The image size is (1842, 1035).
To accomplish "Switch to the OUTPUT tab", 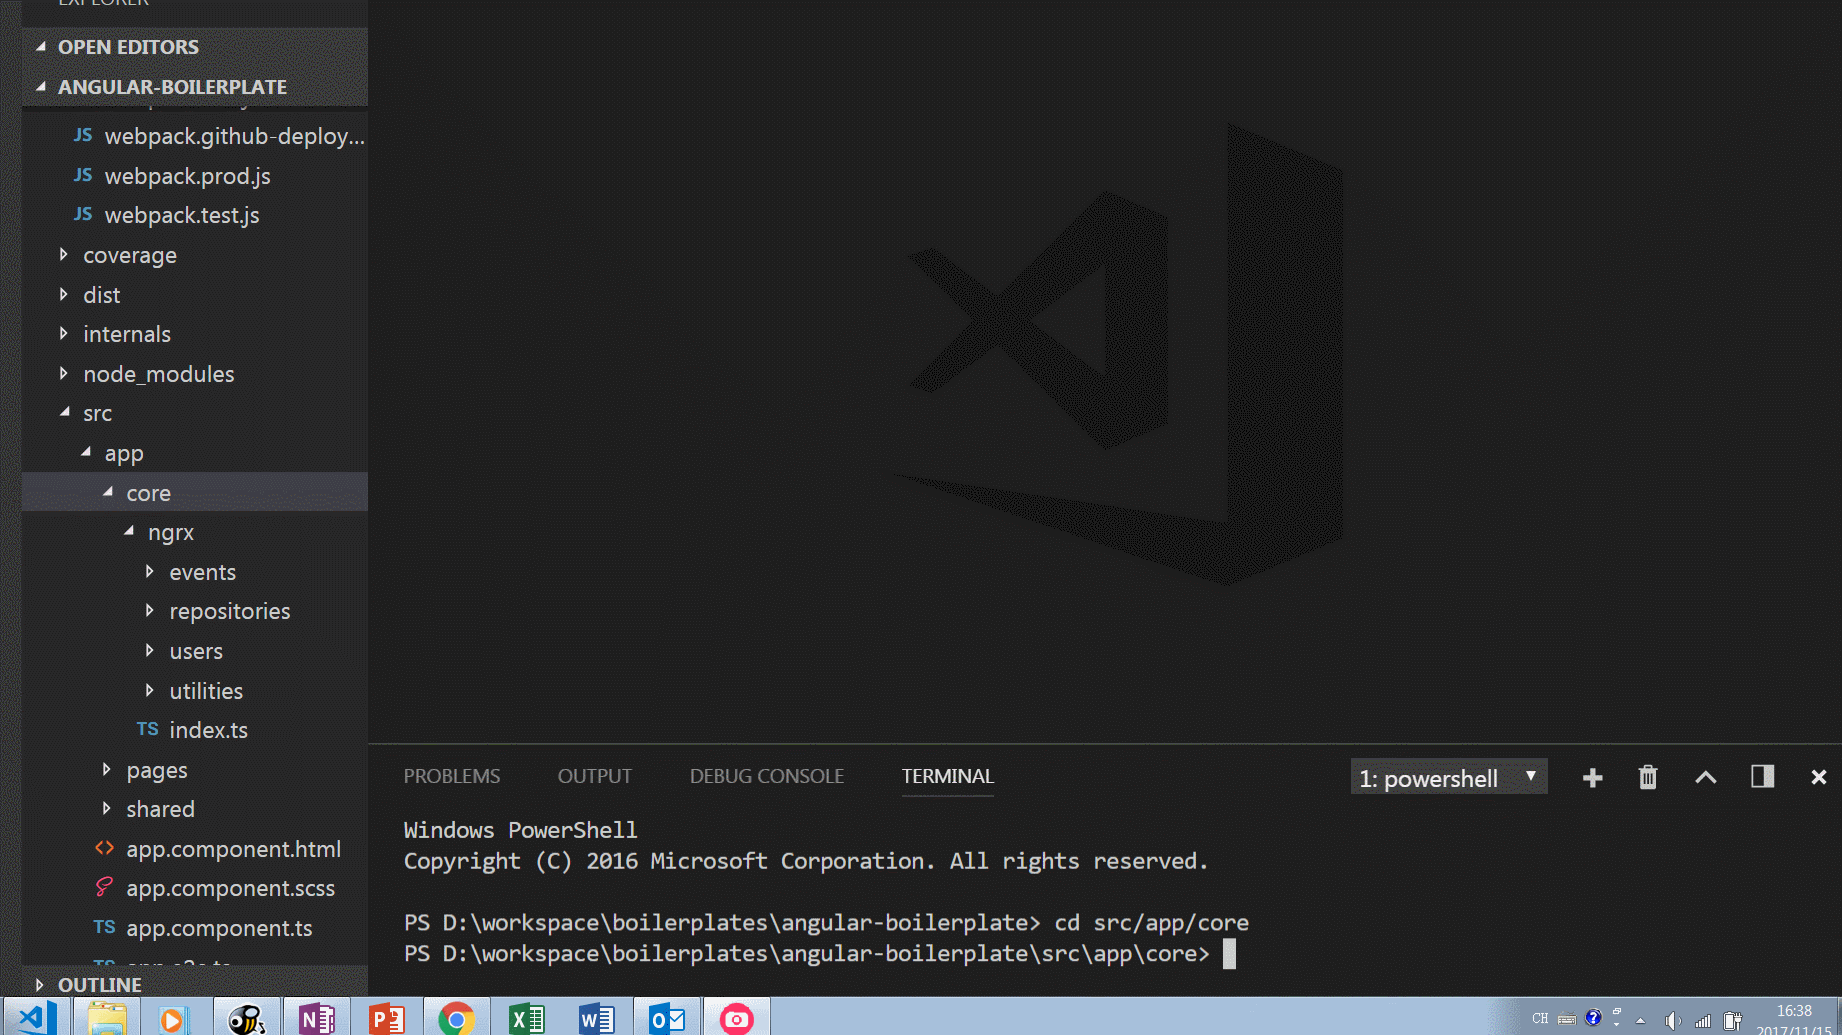I will pyautogui.click(x=595, y=776).
